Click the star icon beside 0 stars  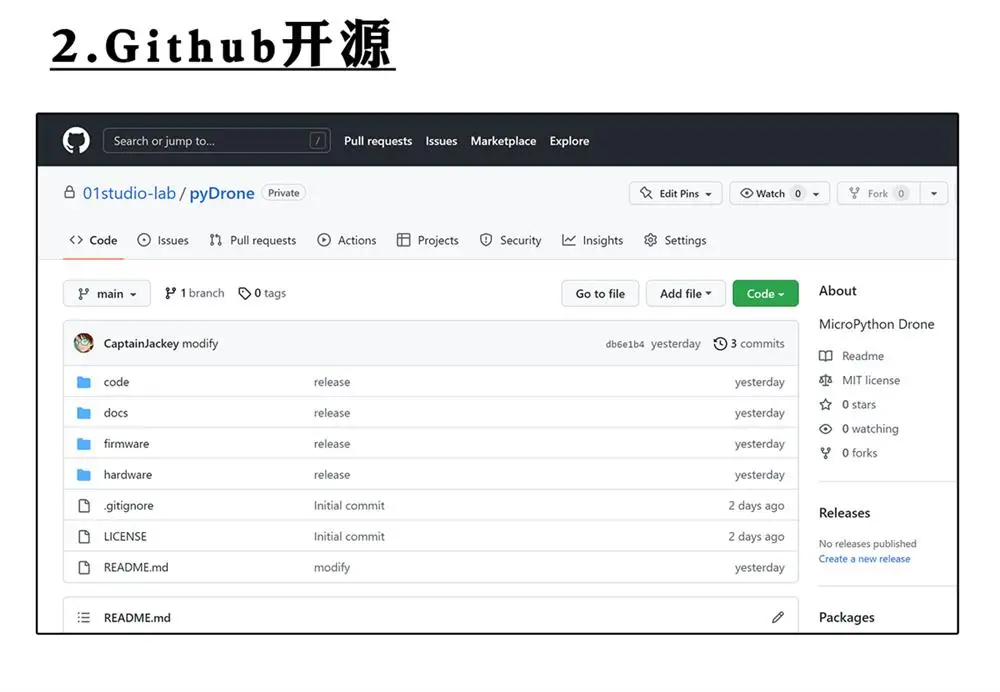point(825,404)
